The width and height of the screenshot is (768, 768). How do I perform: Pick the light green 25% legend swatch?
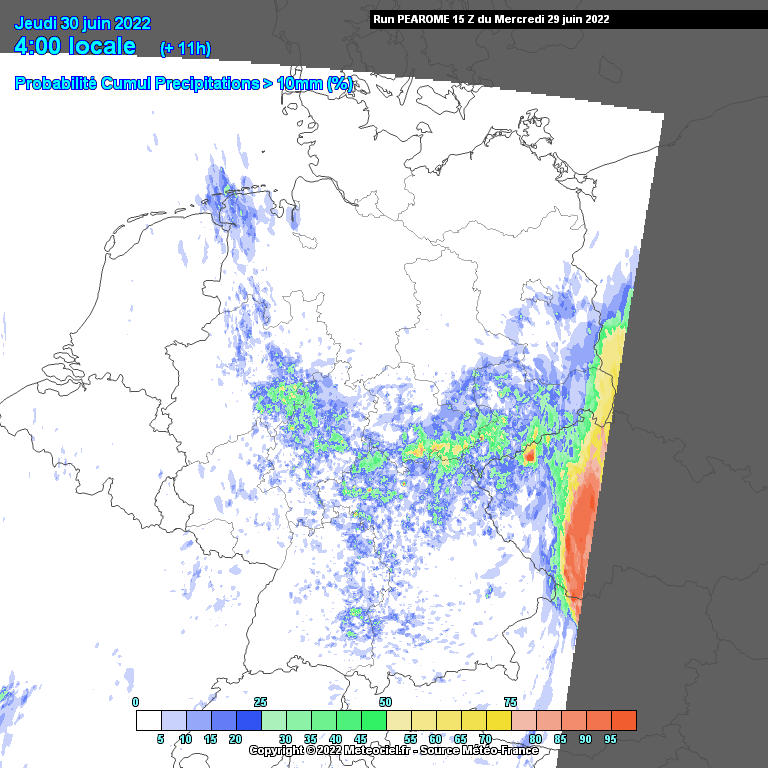(273, 720)
